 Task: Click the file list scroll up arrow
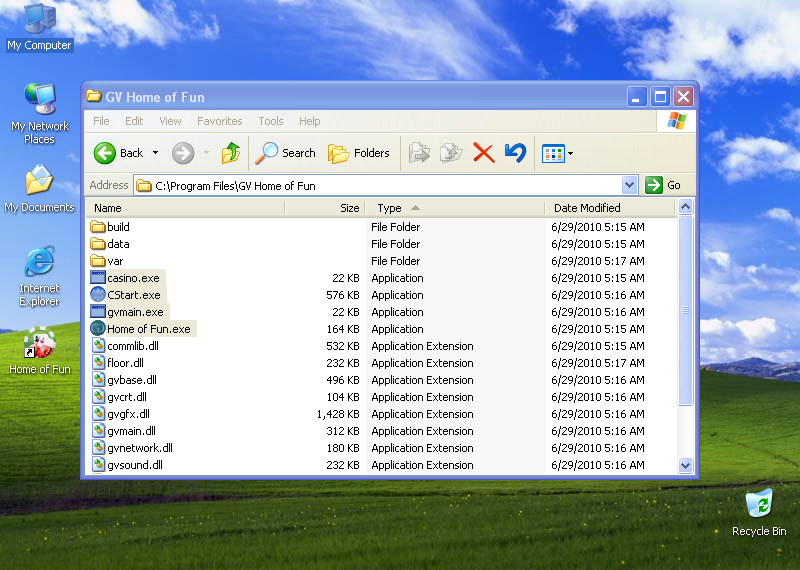click(685, 207)
